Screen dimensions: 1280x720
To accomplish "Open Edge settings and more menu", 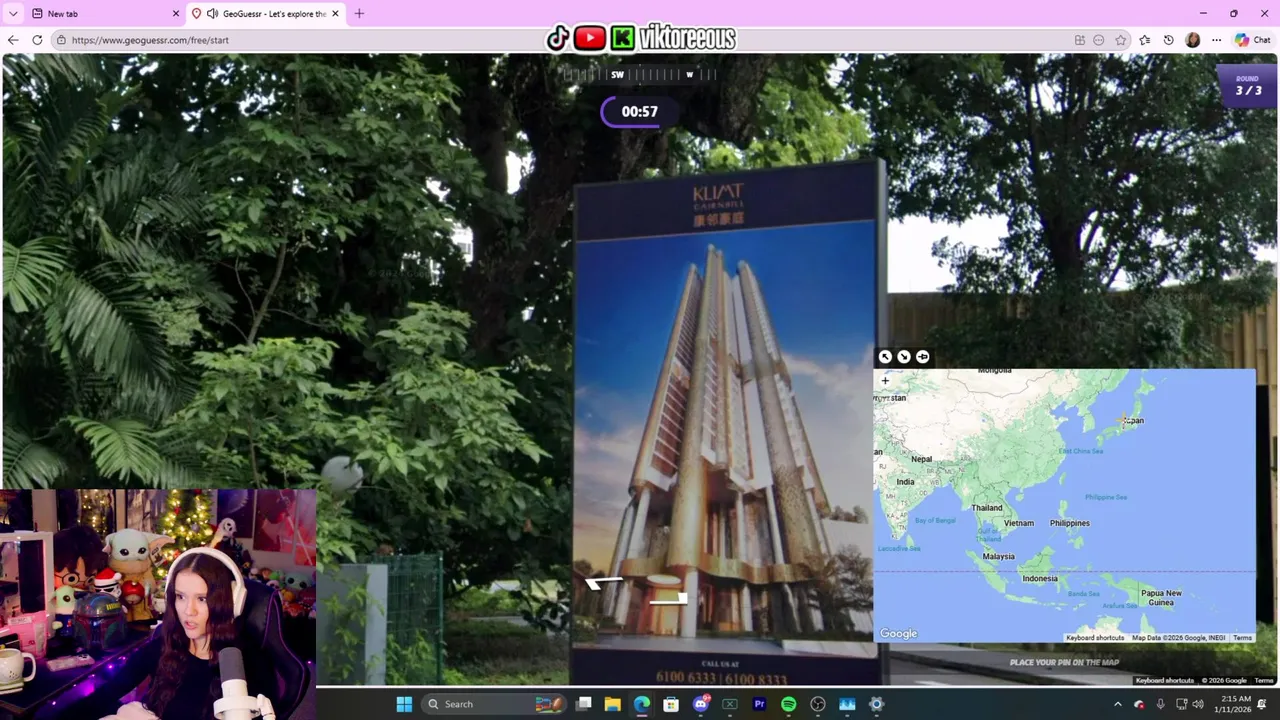I will tap(1216, 40).
